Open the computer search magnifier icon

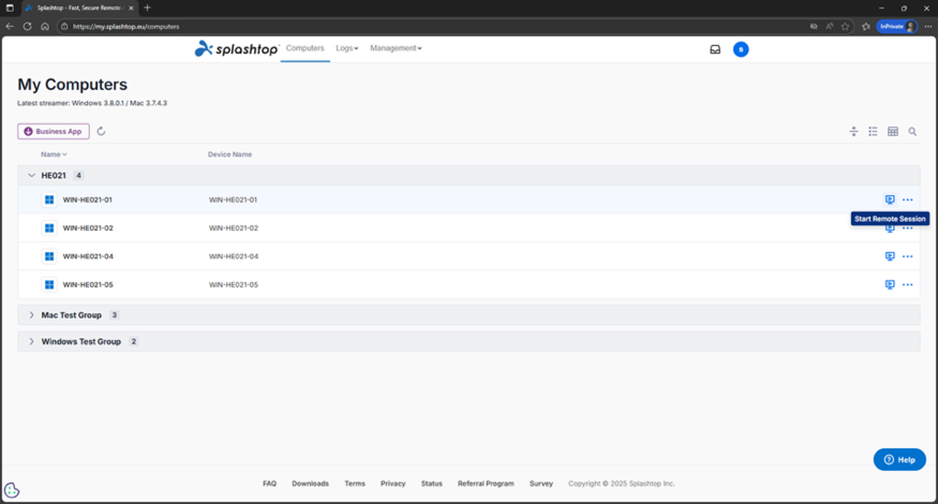[912, 131]
